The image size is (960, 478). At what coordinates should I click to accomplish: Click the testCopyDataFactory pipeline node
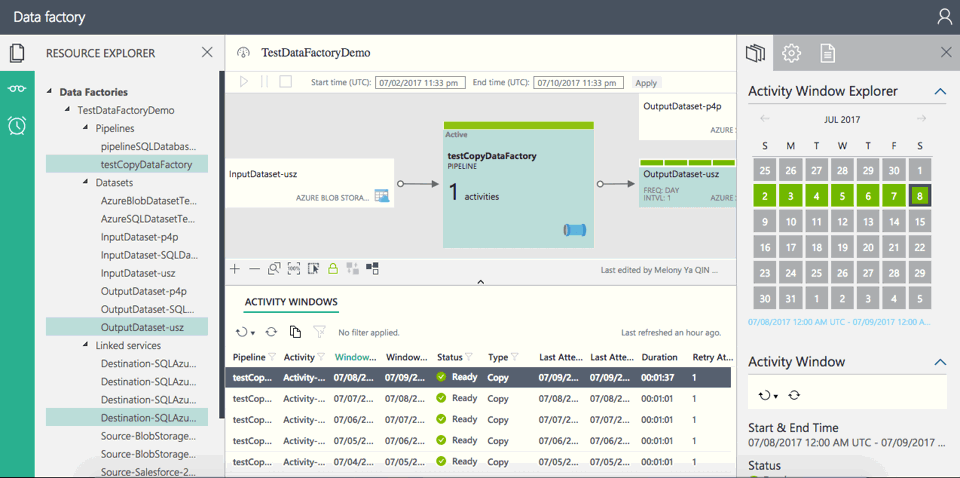coord(519,185)
